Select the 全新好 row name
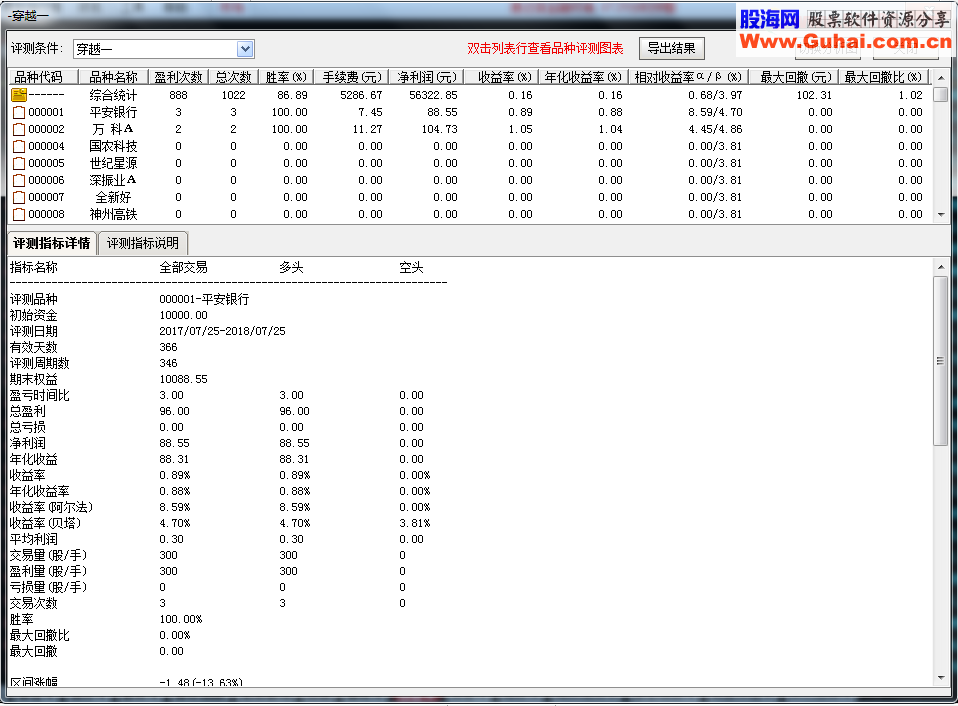This screenshot has width=958, height=706. click(x=114, y=198)
